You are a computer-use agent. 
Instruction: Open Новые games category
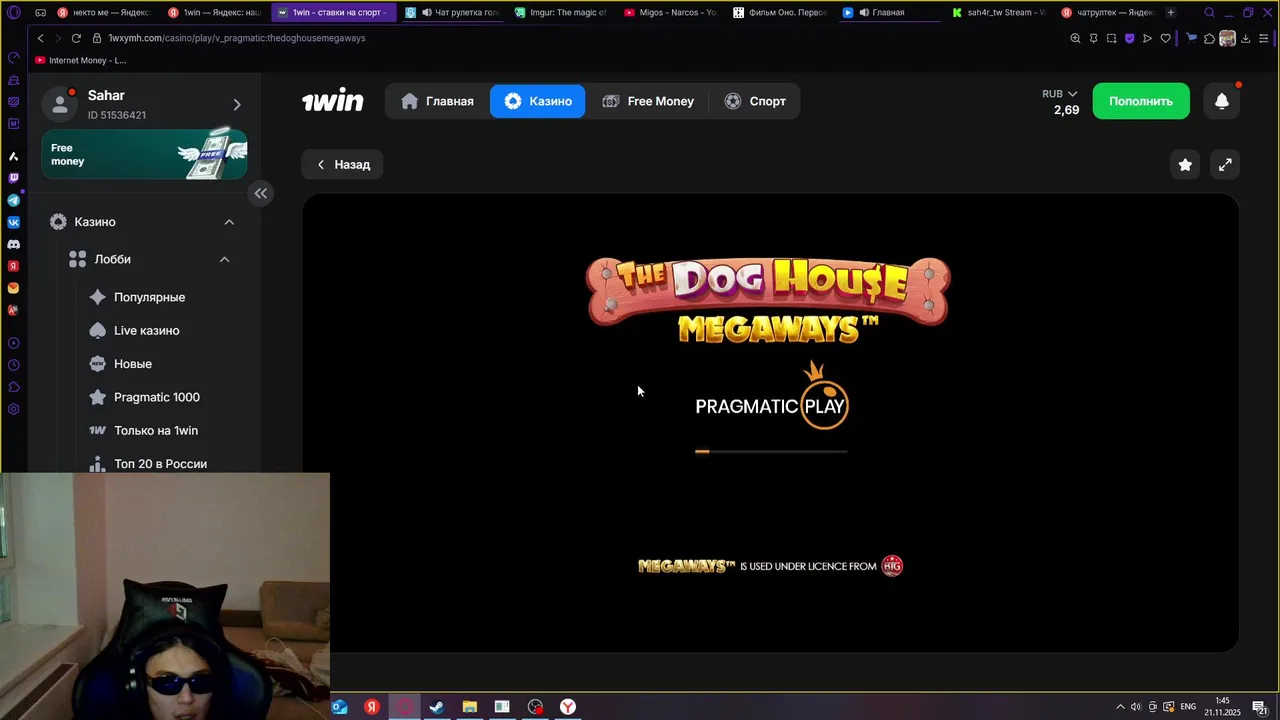pyautogui.click(x=133, y=364)
